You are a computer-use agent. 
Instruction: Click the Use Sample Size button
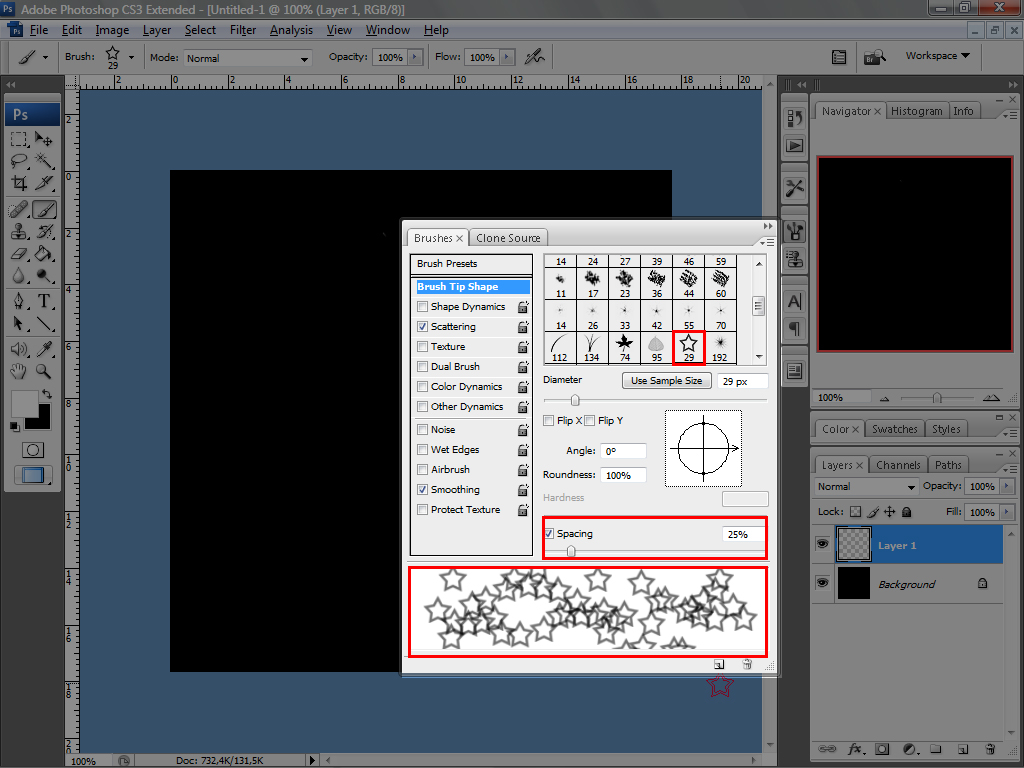(666, 381)
